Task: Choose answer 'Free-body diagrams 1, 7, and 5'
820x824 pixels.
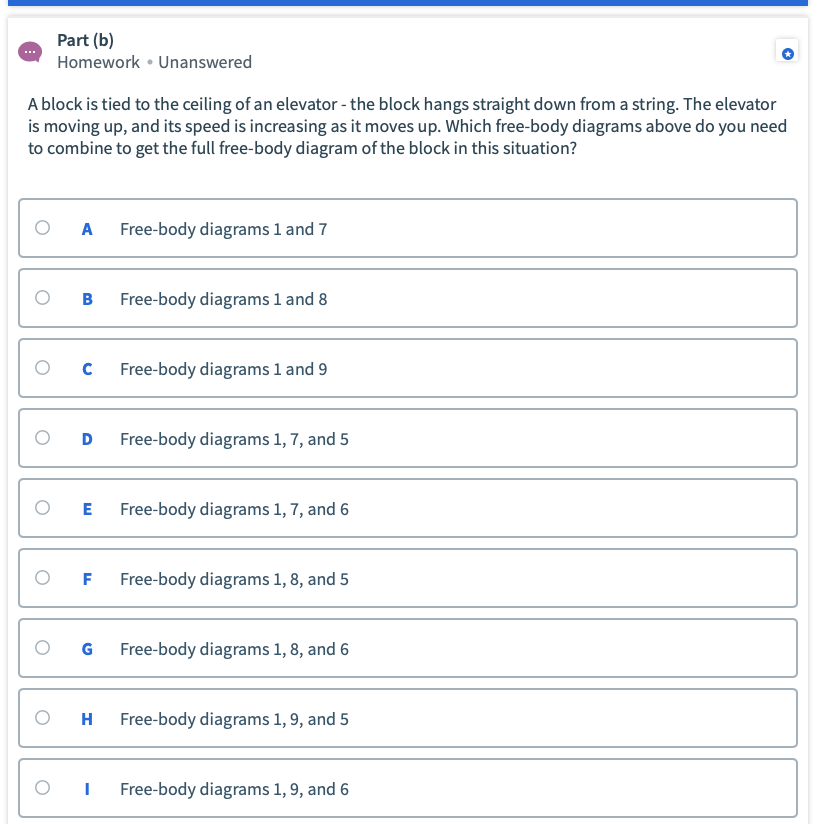Action: (408, 438)
